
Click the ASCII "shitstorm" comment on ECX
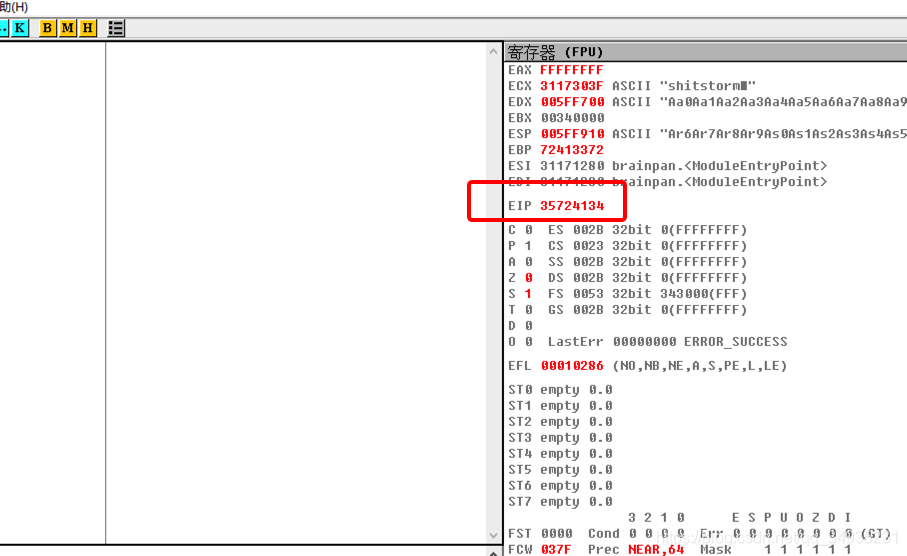click(x=684, y=86)
